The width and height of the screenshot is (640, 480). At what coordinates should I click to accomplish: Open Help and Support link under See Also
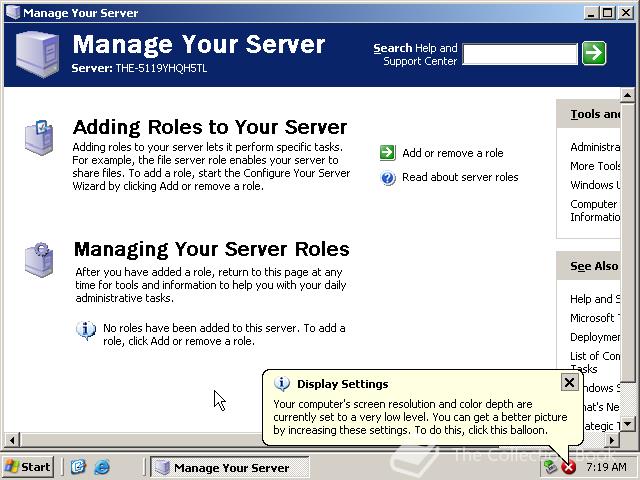pos(595,299)
